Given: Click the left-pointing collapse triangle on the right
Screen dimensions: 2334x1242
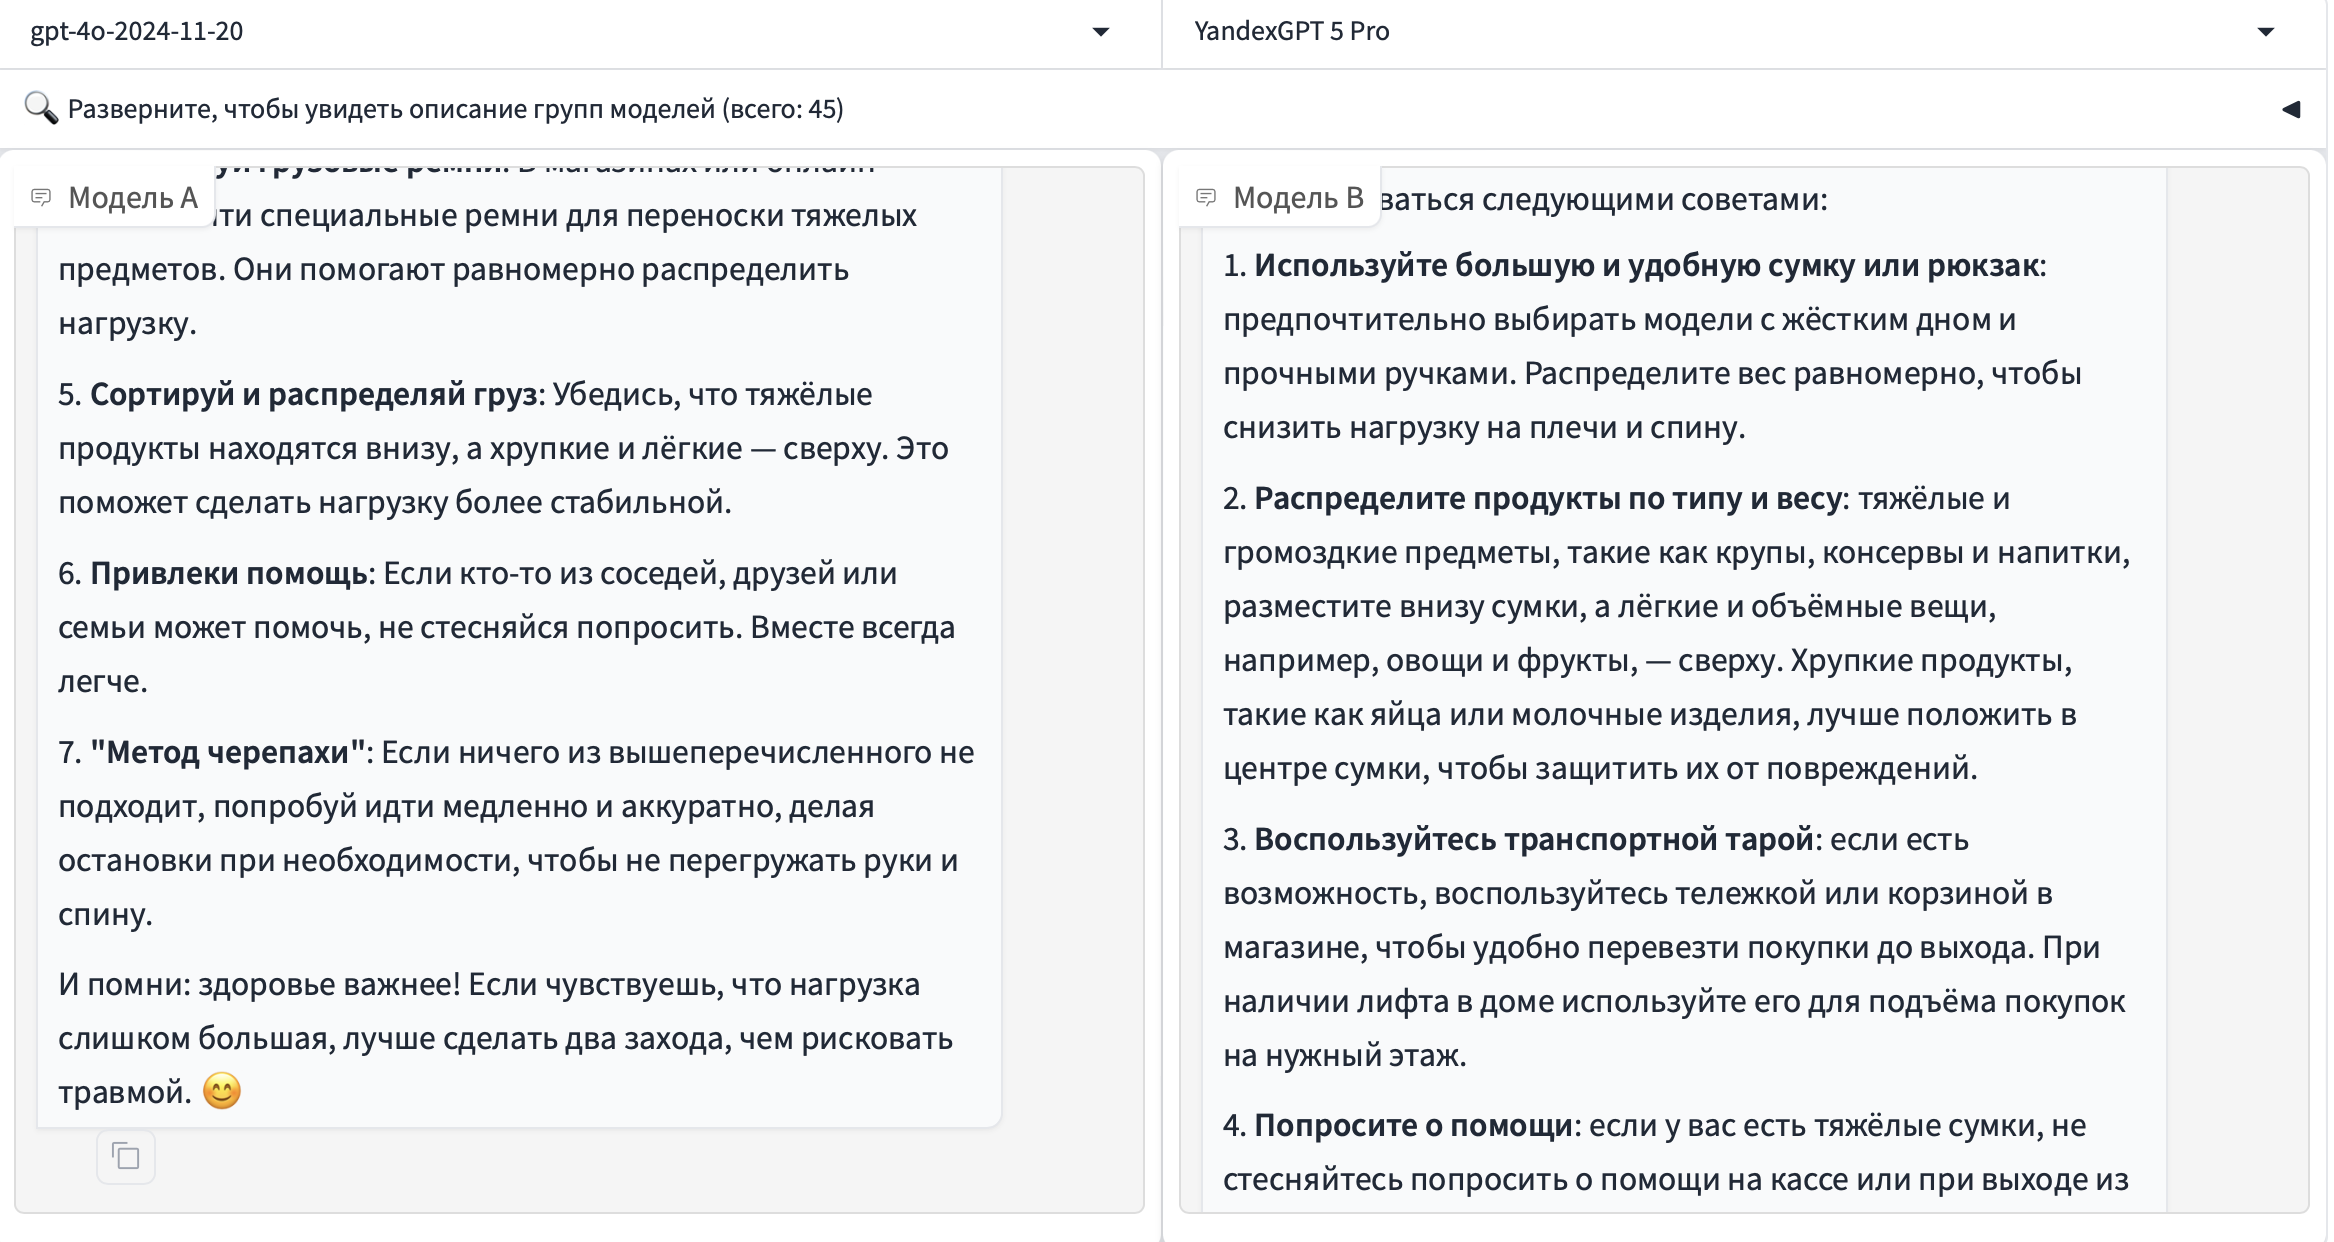Looking at the screenshot, I should pos(2291,108).
